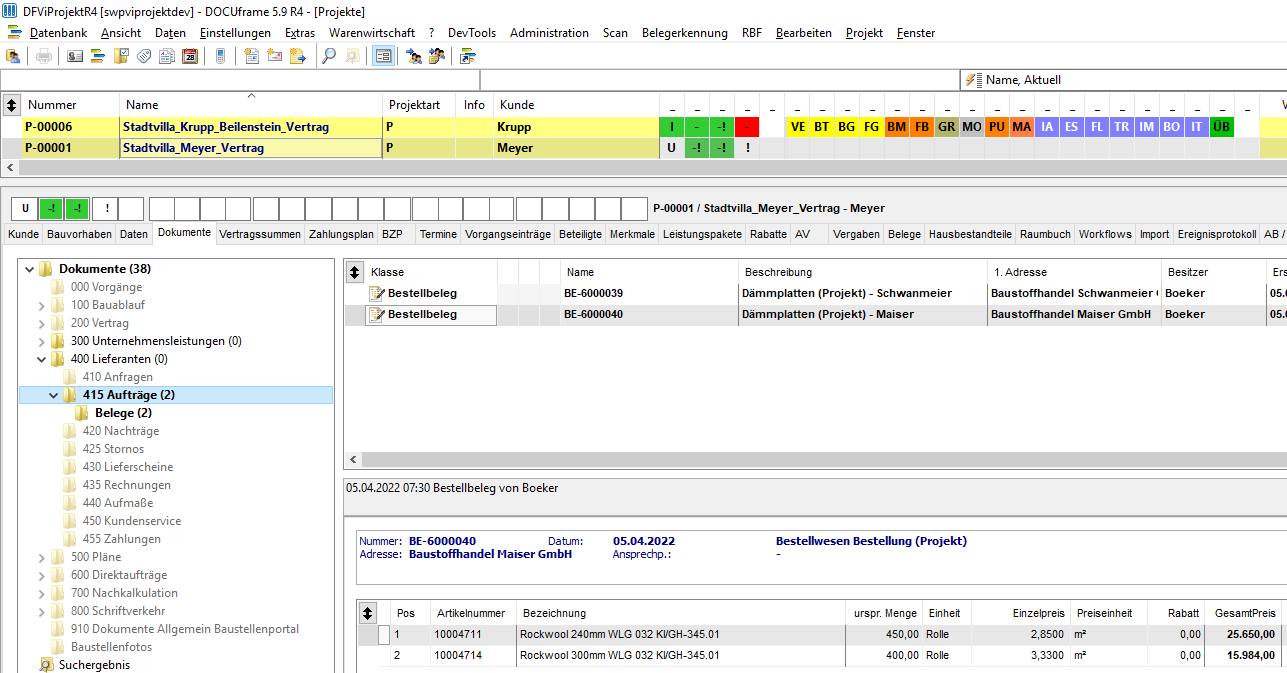Click the stacked colored bars toolbar icon

point(98,56)
